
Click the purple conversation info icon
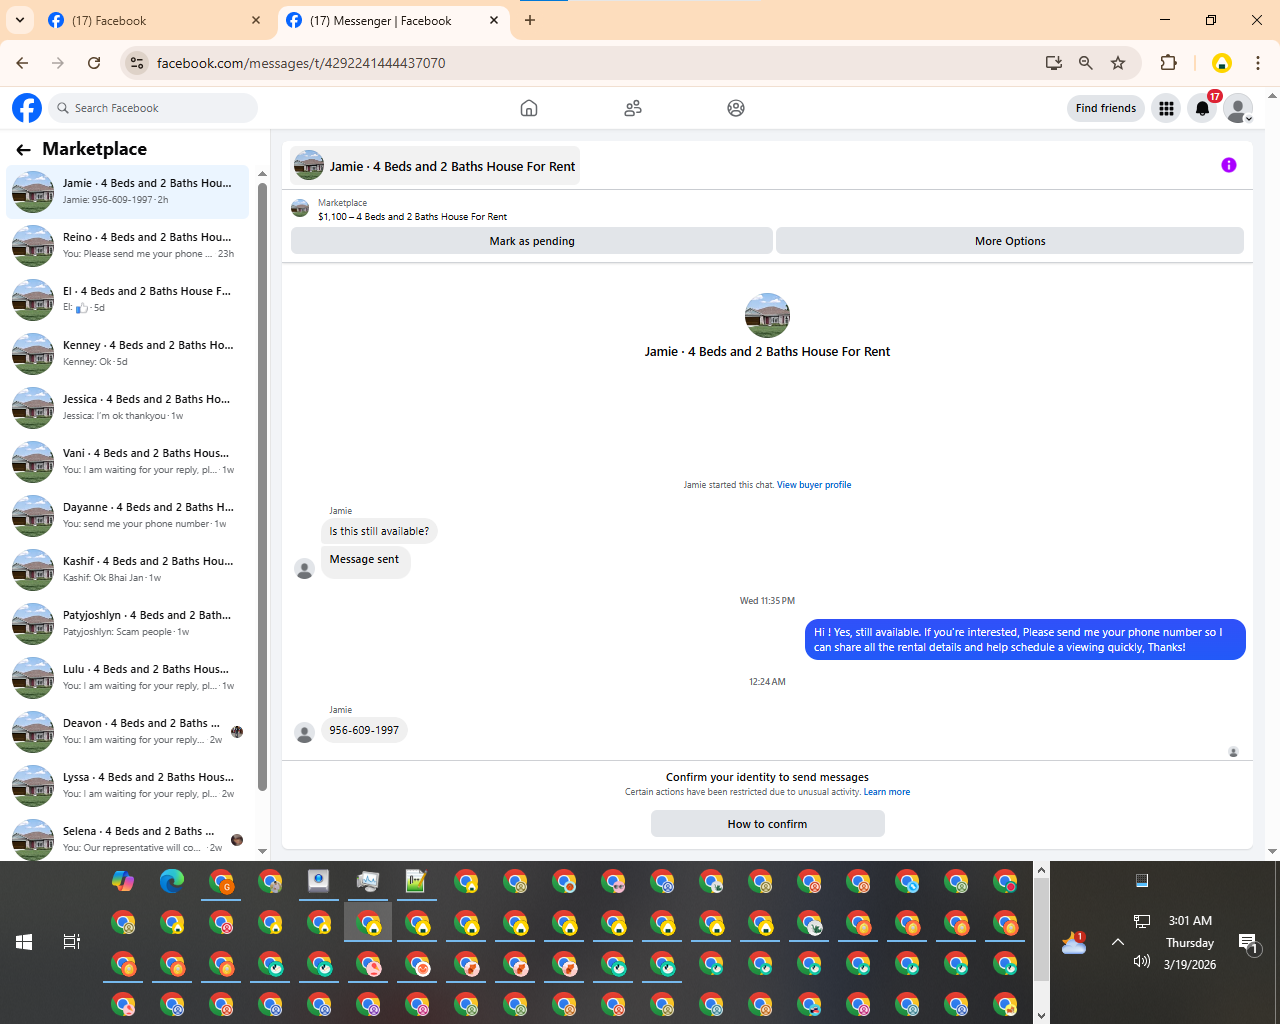[1229, 165]
